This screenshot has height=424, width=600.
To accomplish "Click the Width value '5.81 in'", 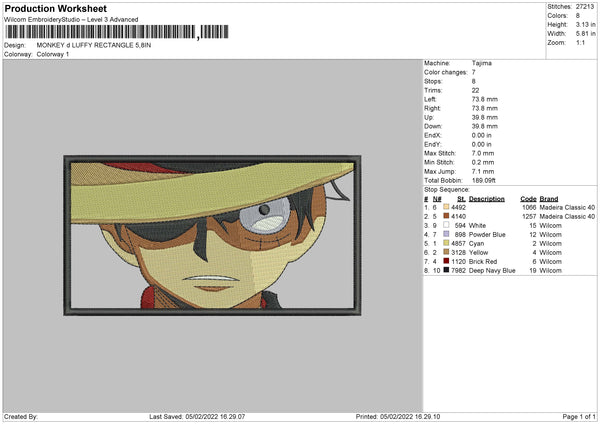I will coord(585,34).
